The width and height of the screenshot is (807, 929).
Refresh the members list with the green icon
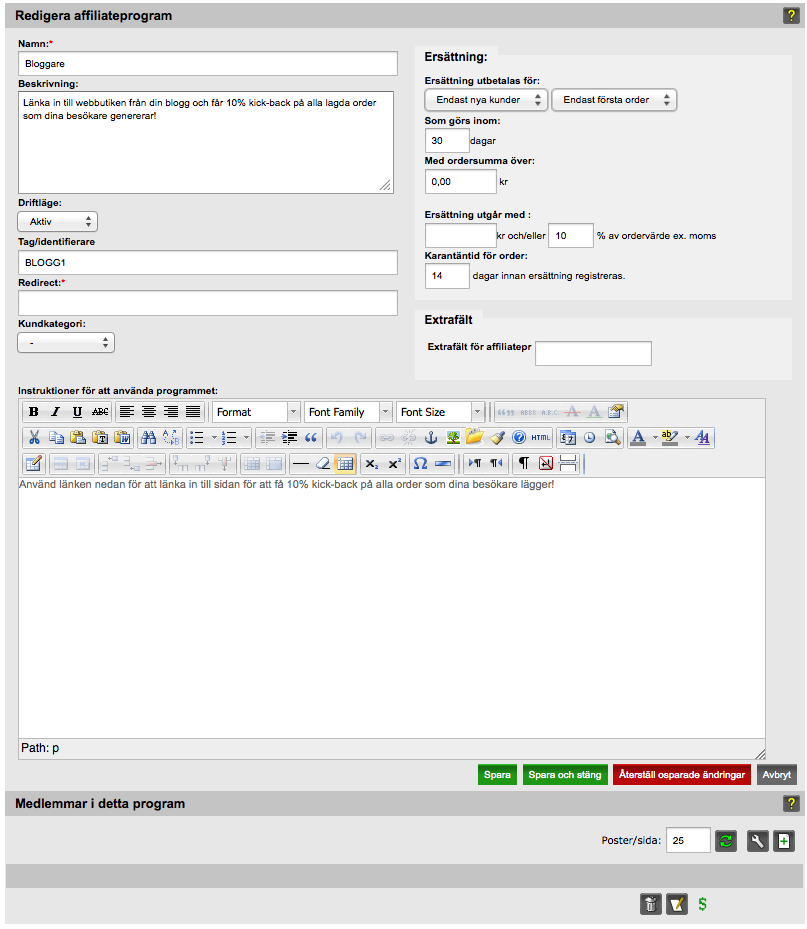click(726, 840)
